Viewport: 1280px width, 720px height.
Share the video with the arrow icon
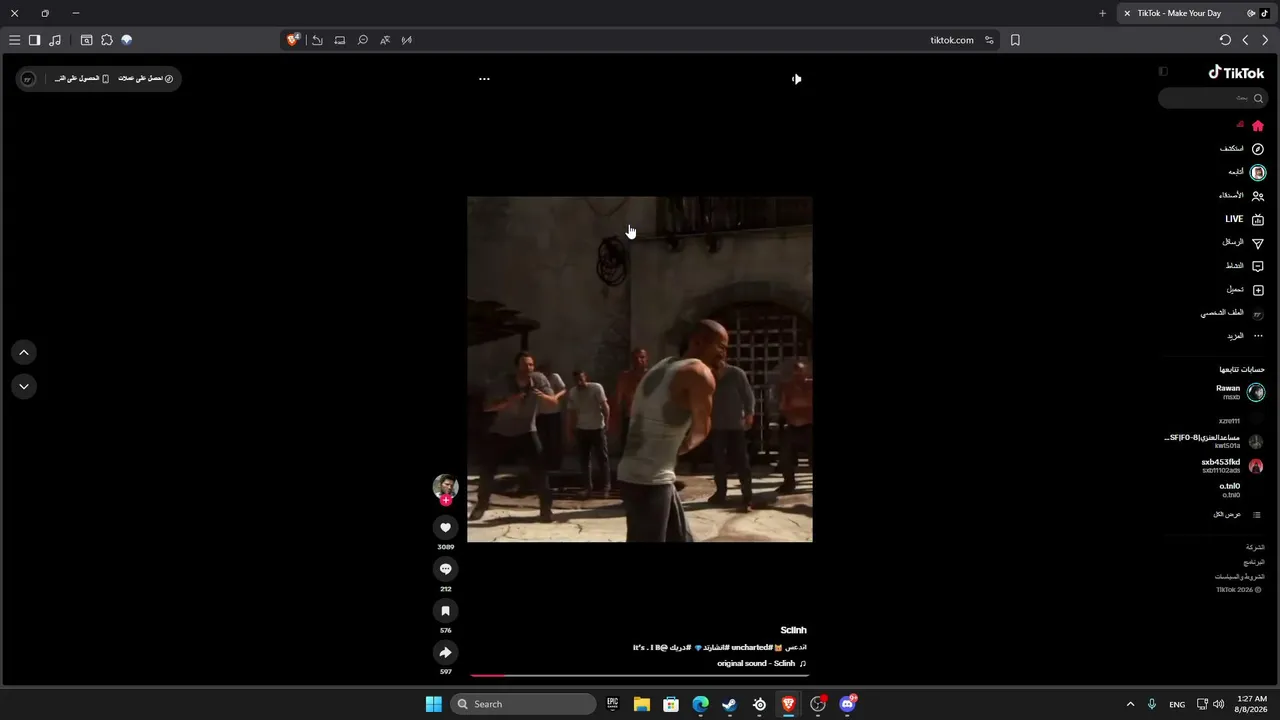pyautogui.click(x=446, y=652)
